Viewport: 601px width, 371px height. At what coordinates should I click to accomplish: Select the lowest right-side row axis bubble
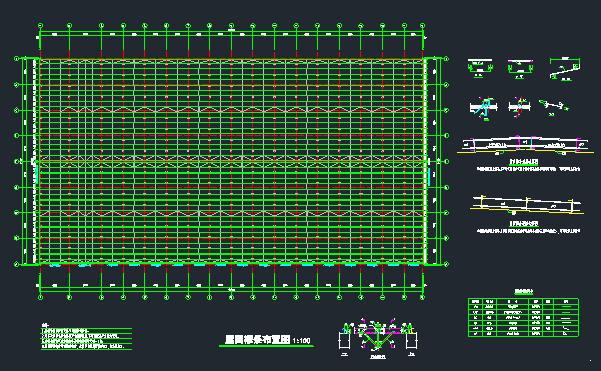pyautogui.click(x=446, y=264)
